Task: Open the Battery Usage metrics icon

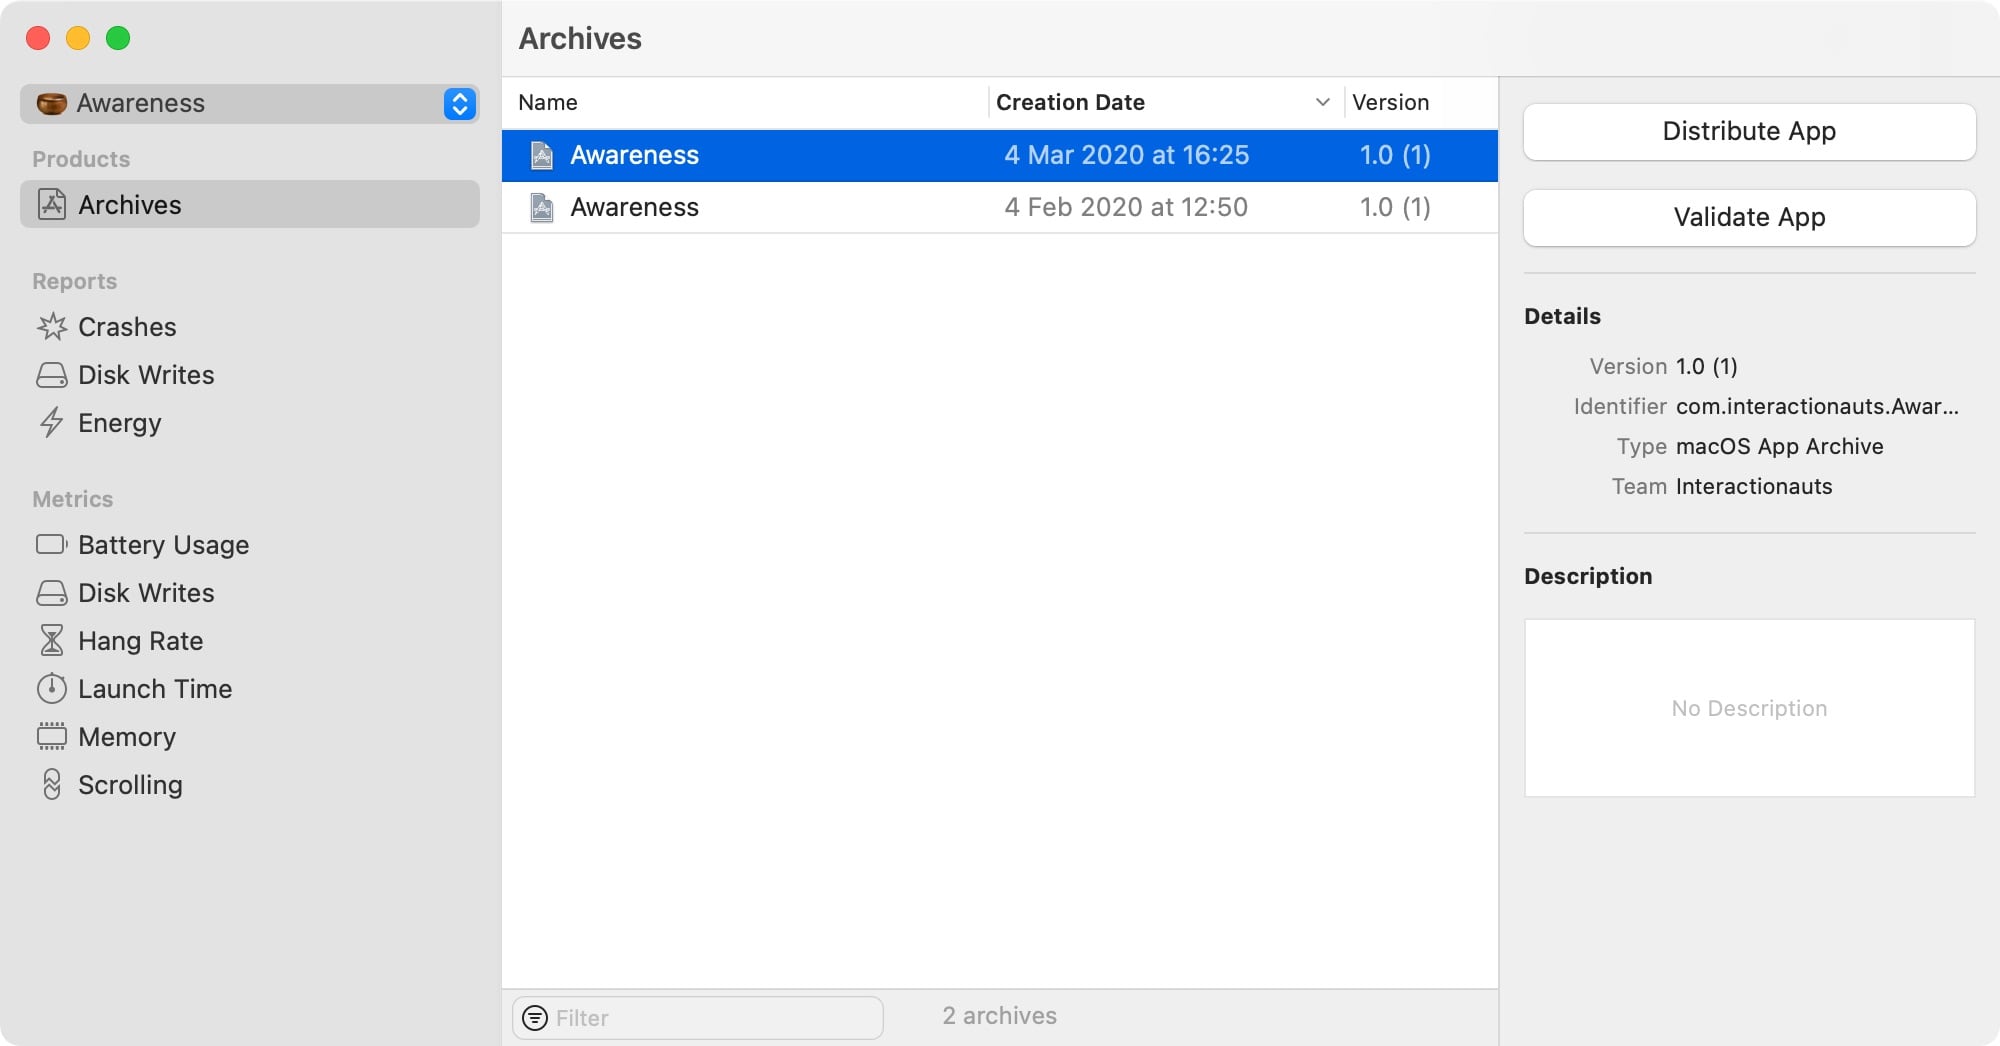Action: tap(52, 545)
